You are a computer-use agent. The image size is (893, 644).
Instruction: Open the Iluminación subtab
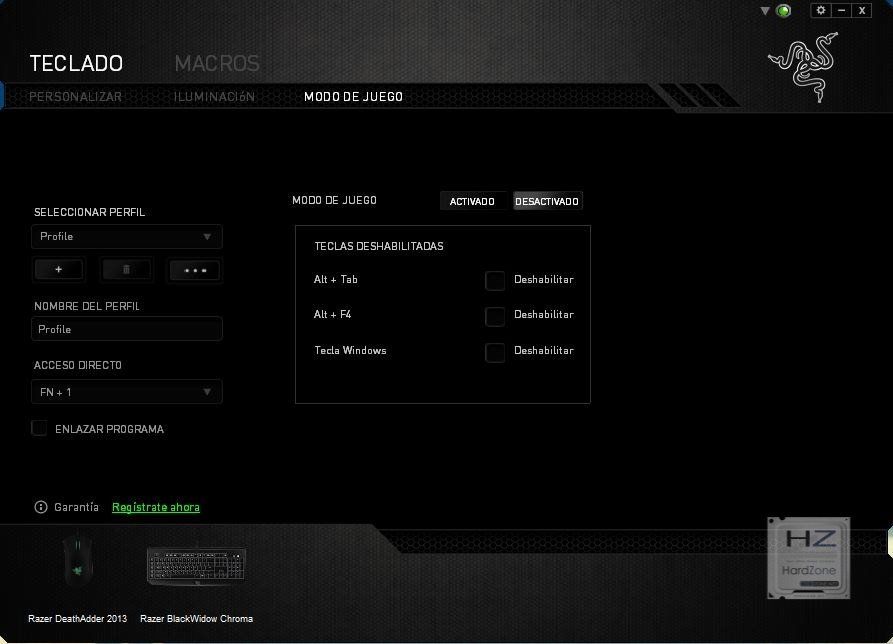point(214,97)
